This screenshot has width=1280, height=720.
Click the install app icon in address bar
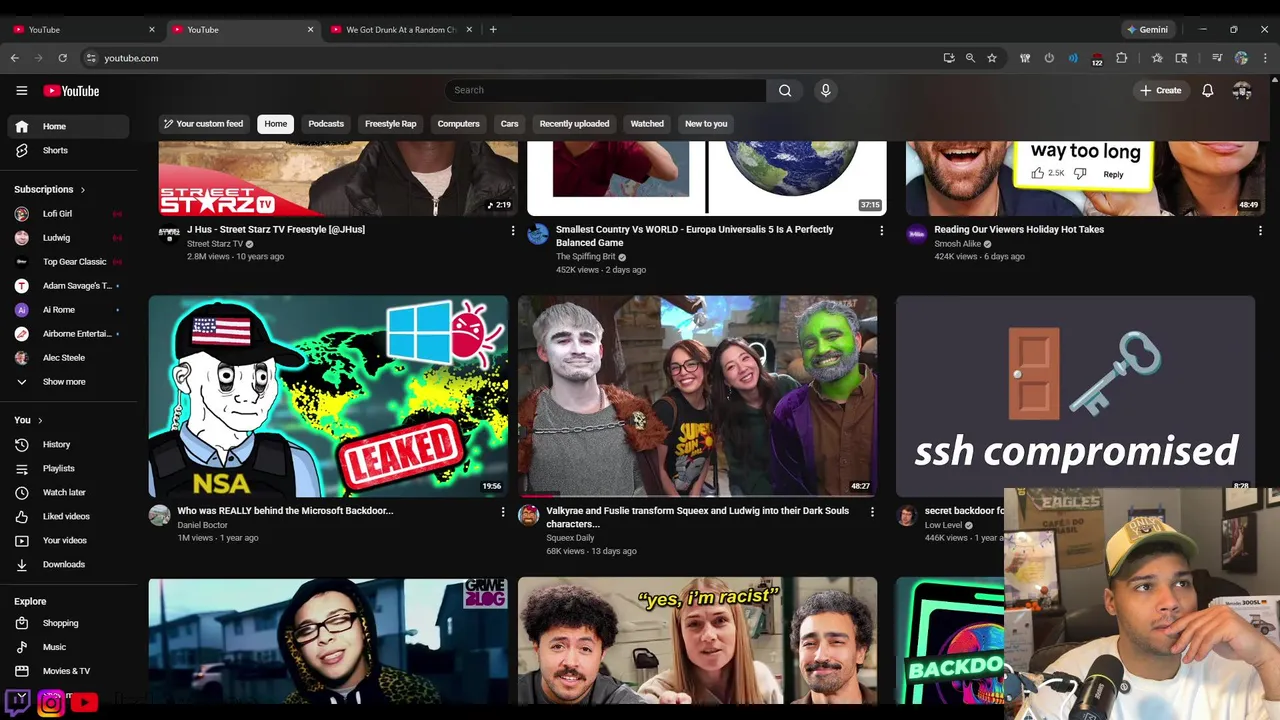point(948,58)
